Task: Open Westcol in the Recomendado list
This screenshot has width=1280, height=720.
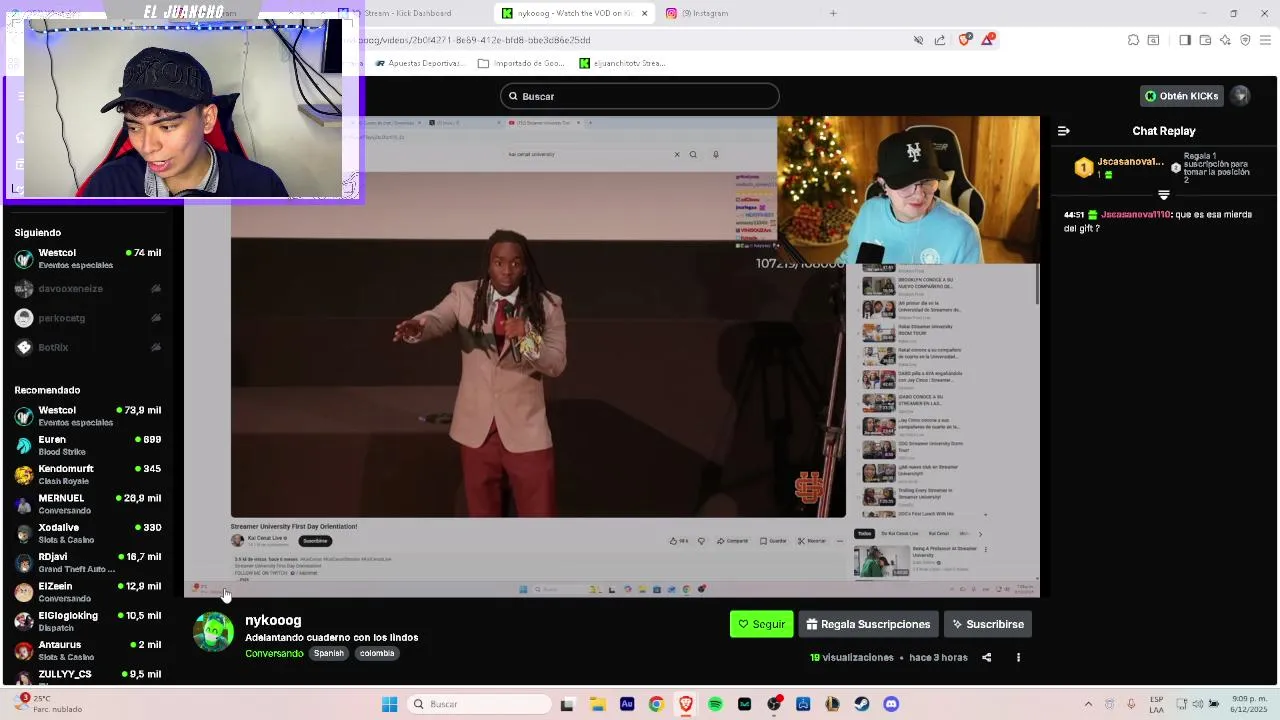Action: point(88,416)
